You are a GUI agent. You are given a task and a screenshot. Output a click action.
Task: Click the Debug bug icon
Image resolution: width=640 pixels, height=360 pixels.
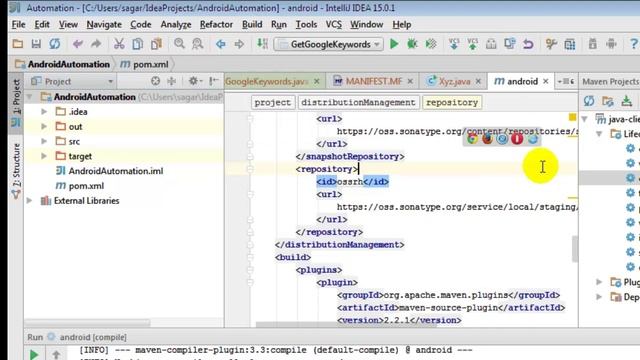412,44
